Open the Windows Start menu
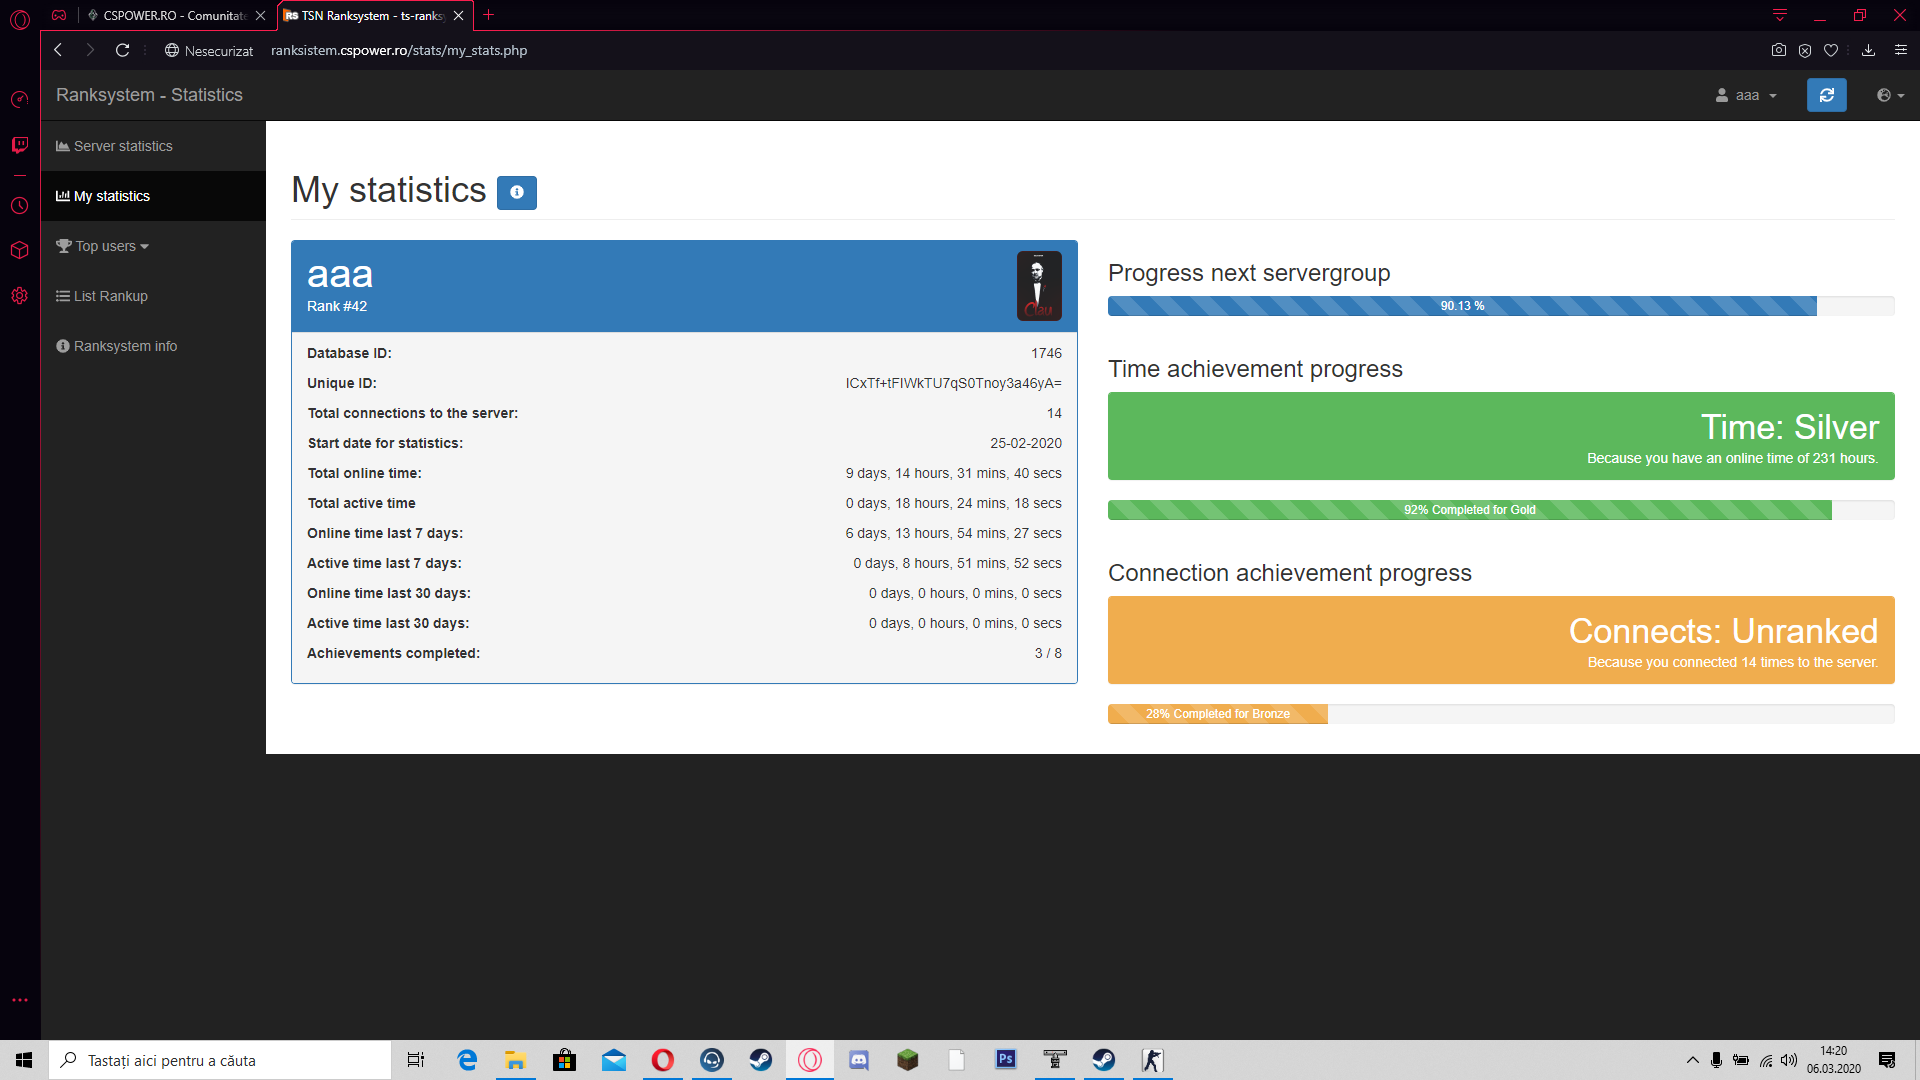 [24, 1060]
